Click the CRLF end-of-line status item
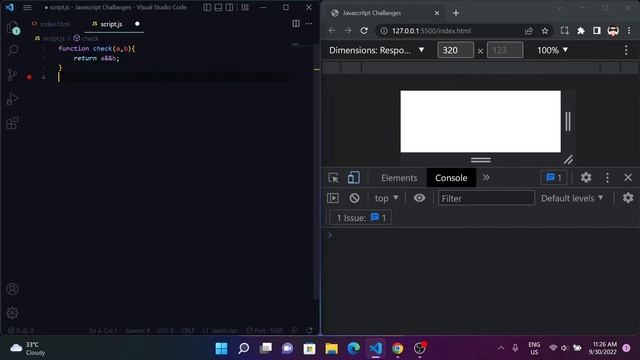Image resolution: width=640 pixels, height=360 pixels. point(188,331)
